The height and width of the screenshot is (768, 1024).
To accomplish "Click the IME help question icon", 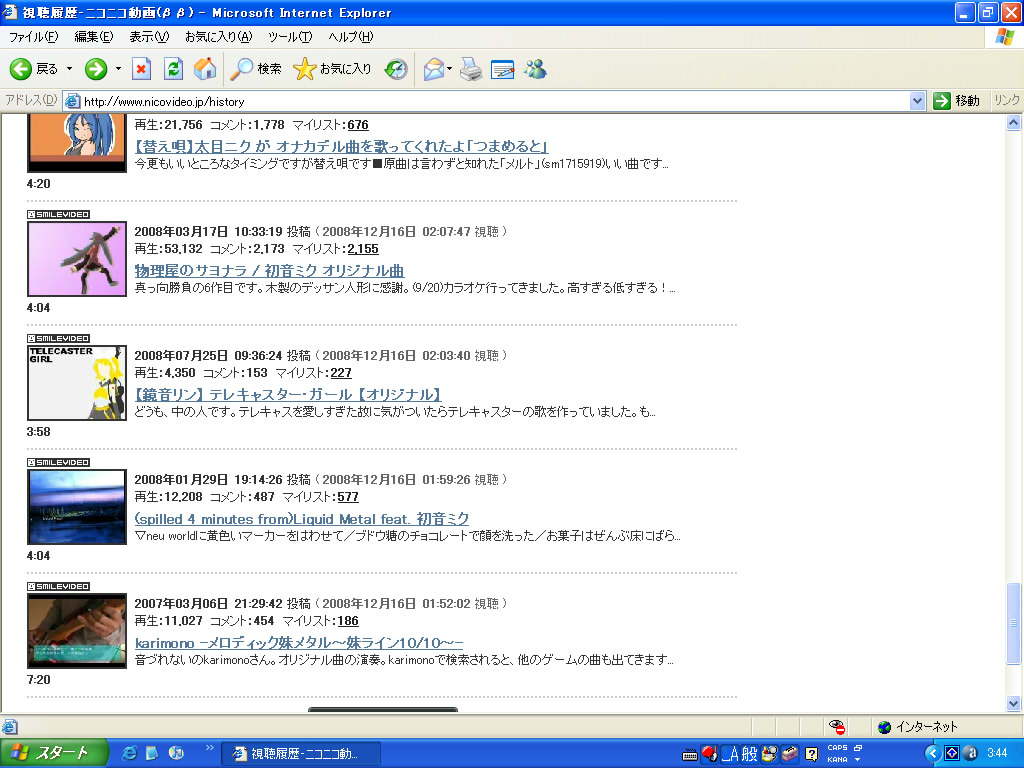I will tap(811, 755).
